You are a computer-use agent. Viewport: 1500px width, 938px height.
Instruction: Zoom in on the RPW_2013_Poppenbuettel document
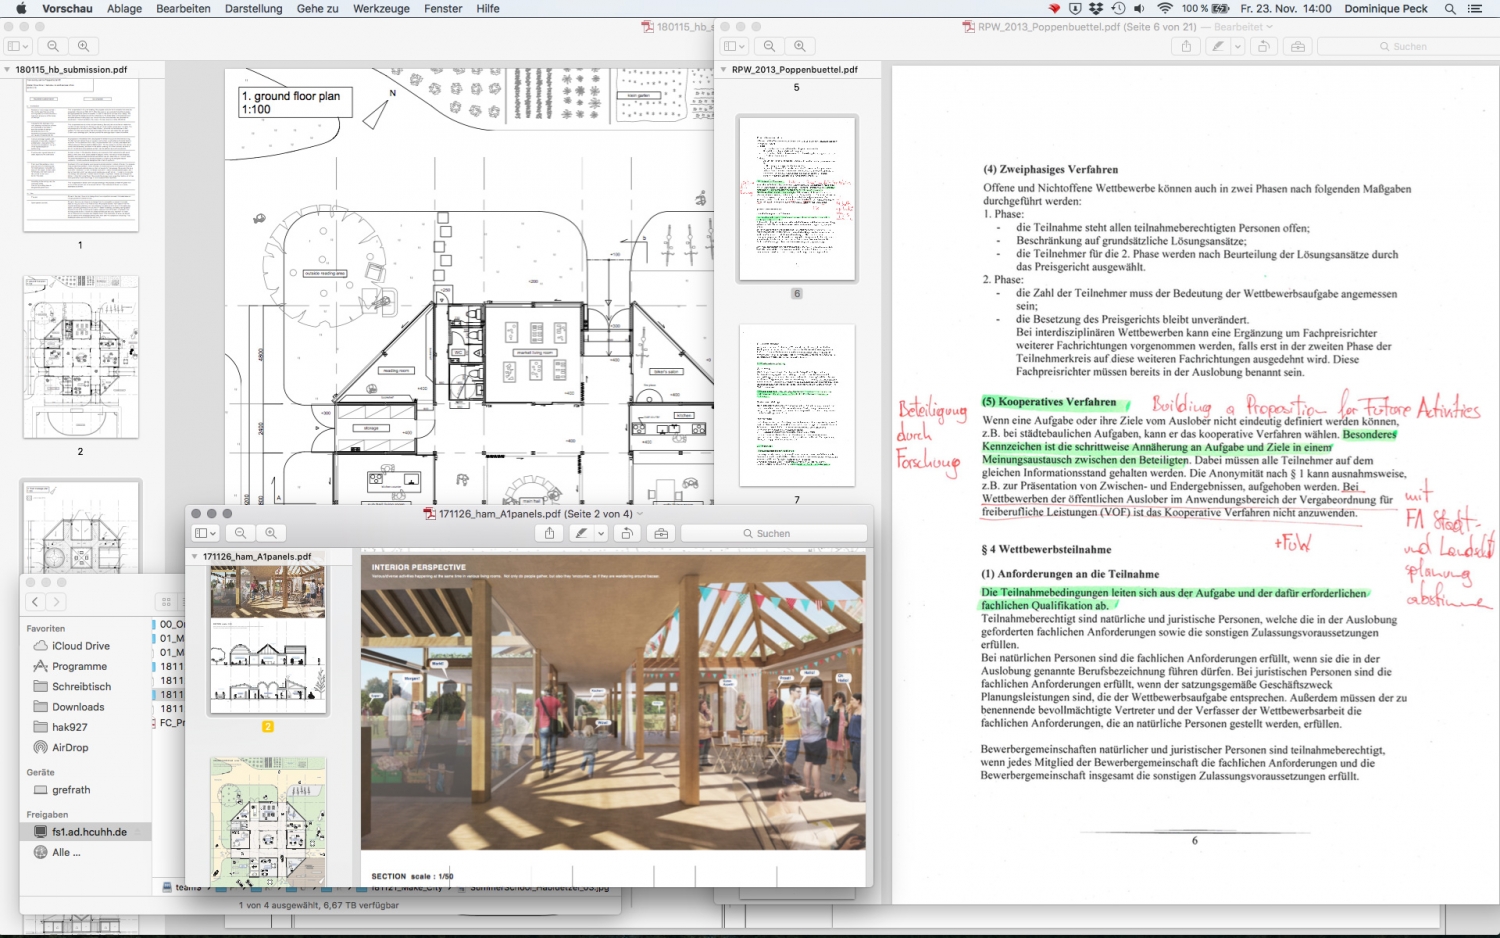tap(800, 46)
